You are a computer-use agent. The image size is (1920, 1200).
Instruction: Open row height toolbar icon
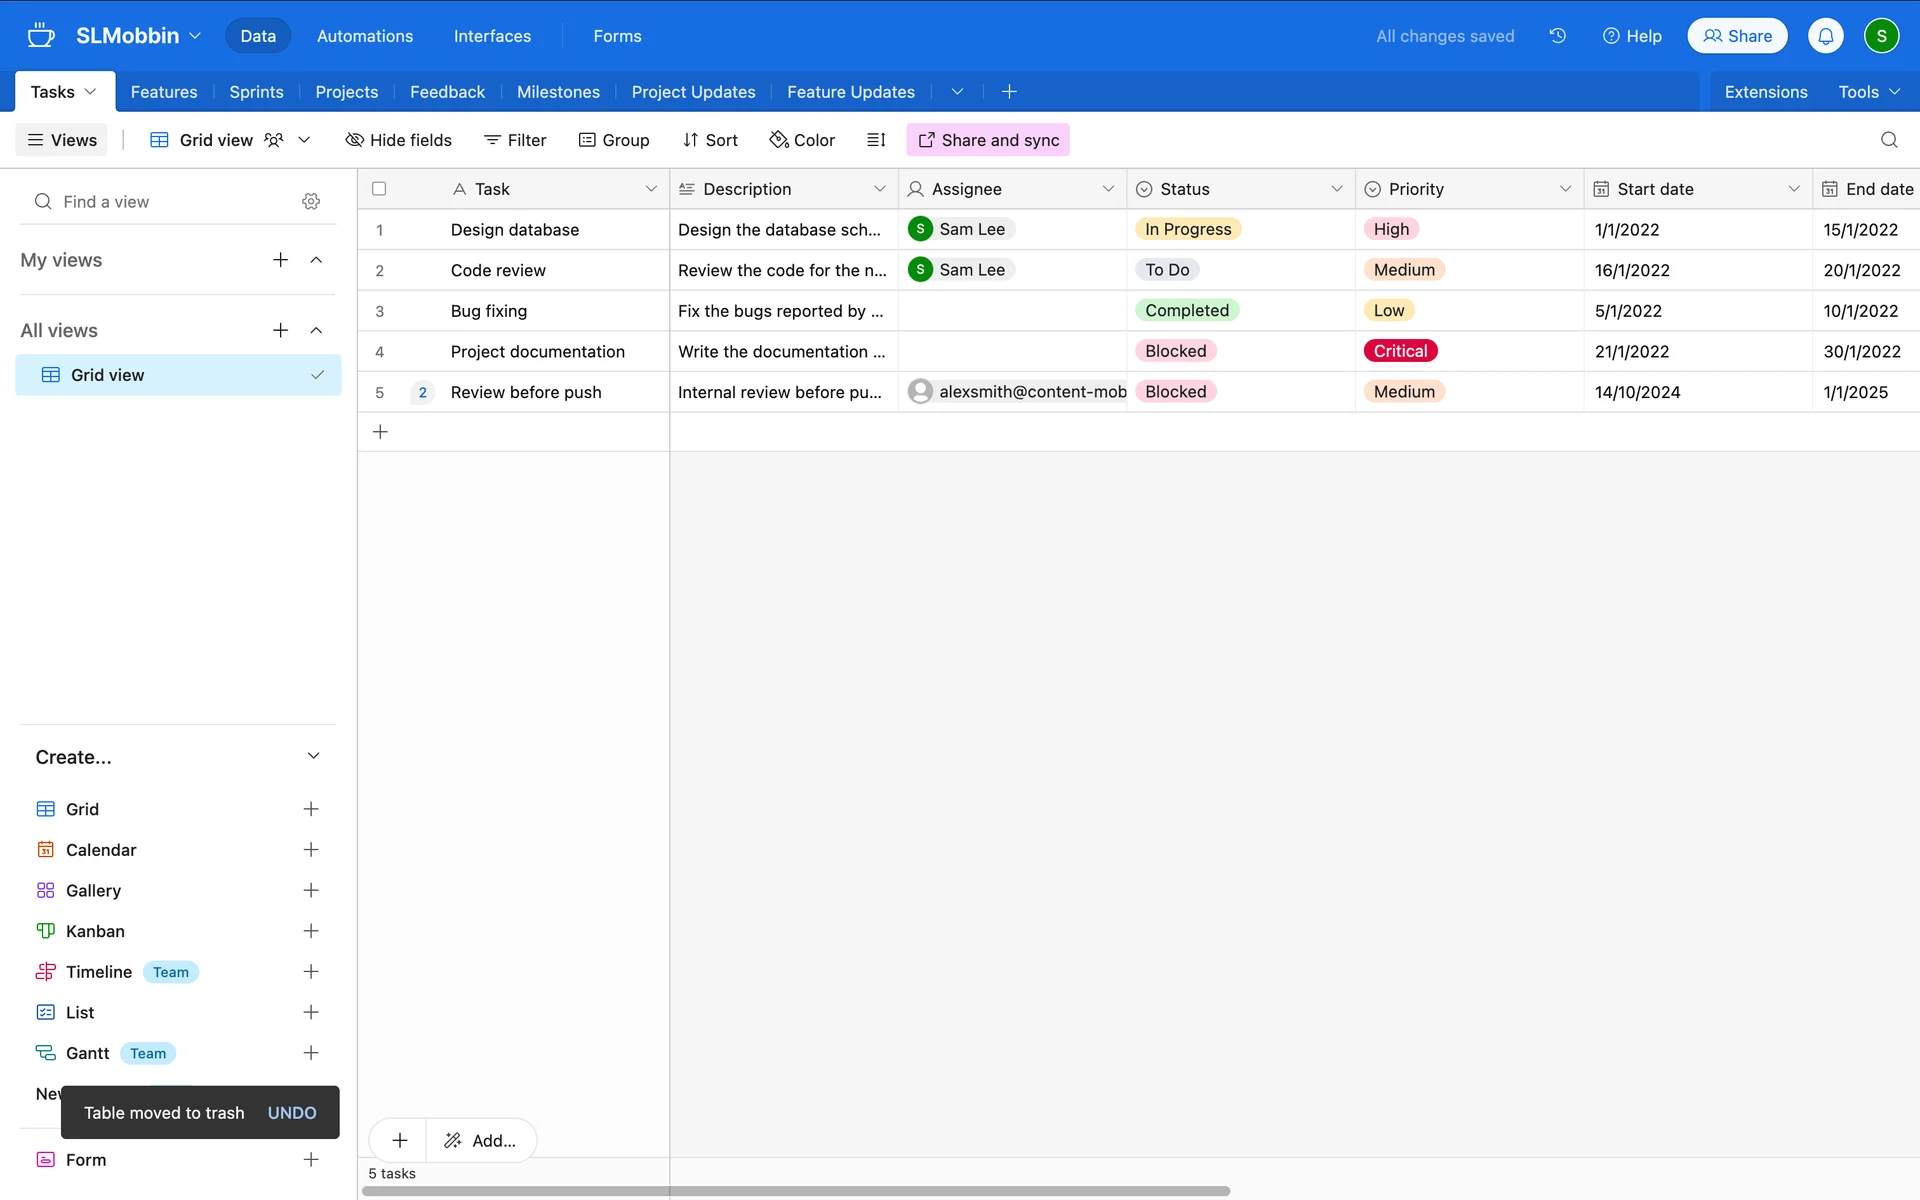click(876, 140)
